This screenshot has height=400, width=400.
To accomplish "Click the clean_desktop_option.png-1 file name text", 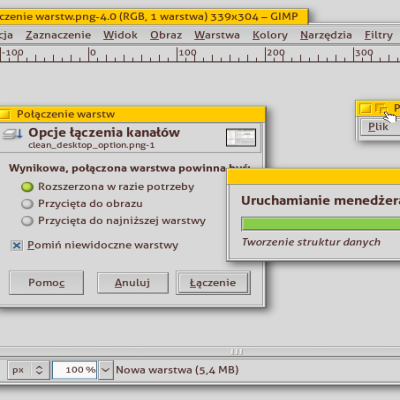I will click(x=91, y=145).
